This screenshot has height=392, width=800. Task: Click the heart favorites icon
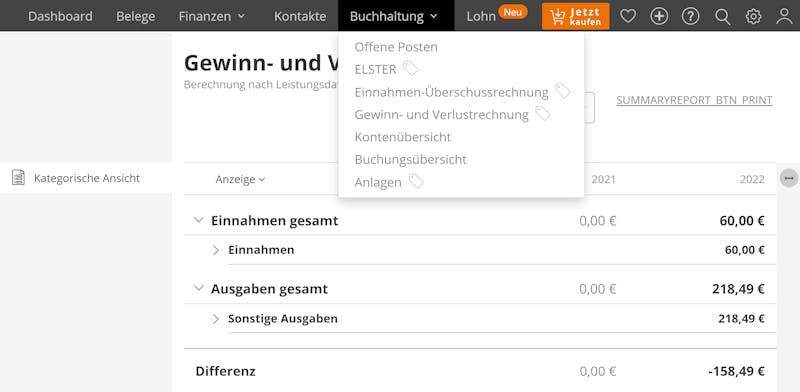pos(628,16)
